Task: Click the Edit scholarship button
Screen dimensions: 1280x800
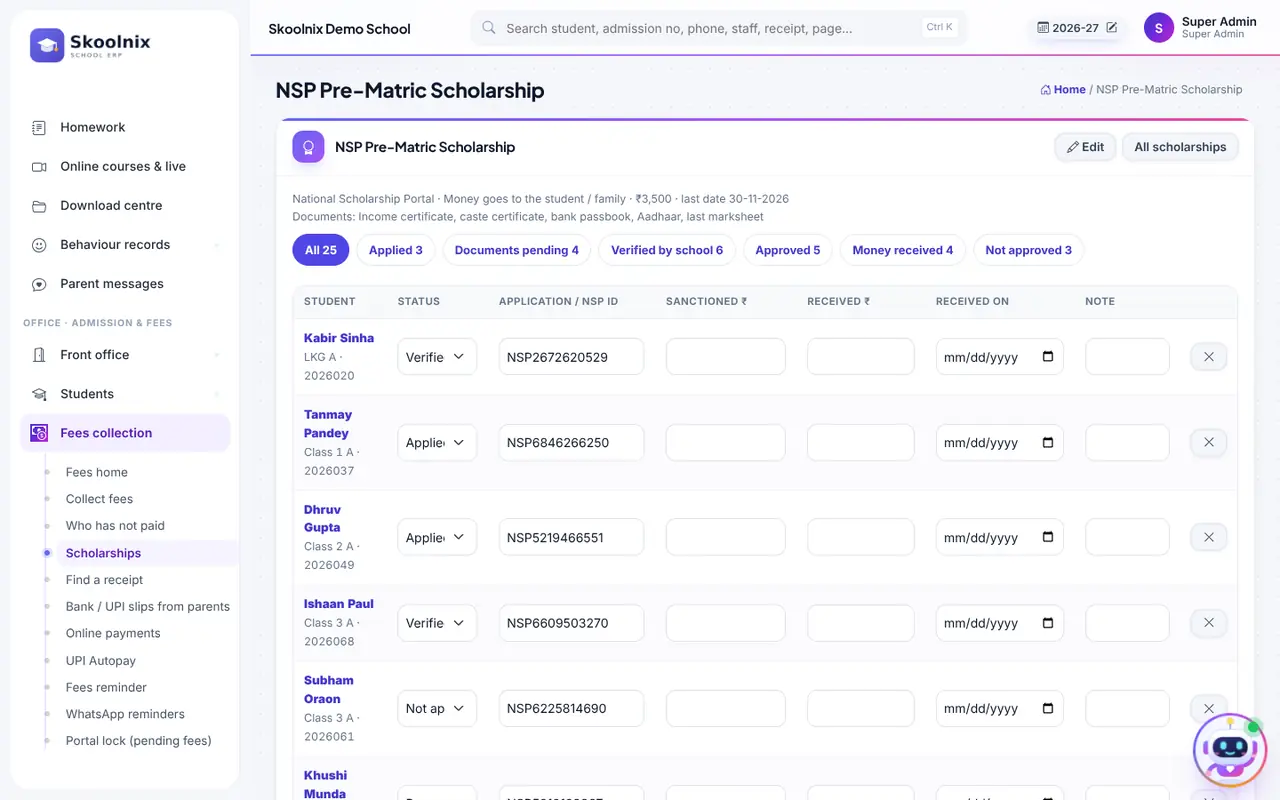Action: point(1085,147)
